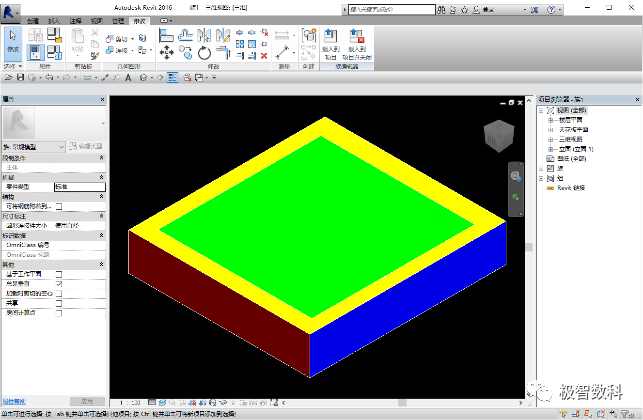
Task: Expand 三维视图 node in project browser
Action: (551, 139)
